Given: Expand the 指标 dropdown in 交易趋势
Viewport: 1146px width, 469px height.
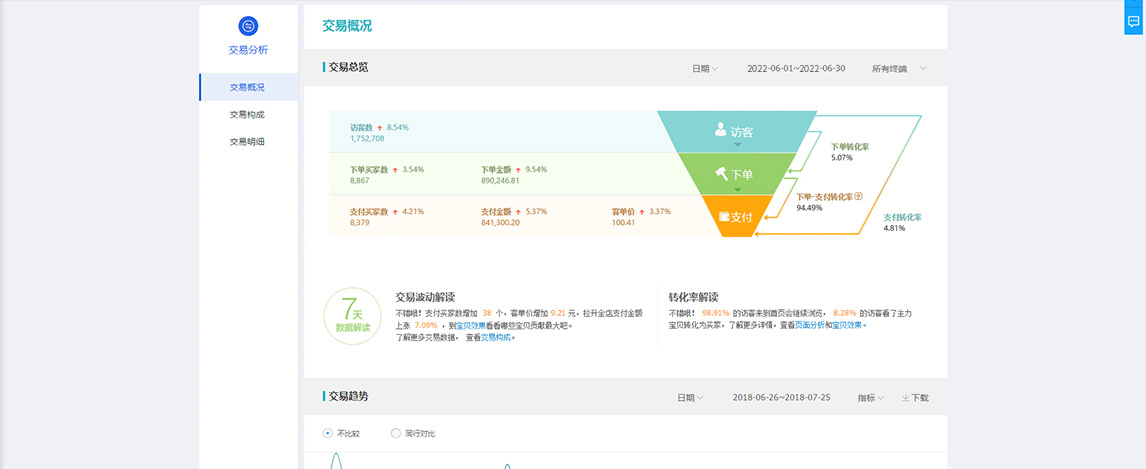Looking at the screenshot, I should pyautogui.click(x=871, y=398).
